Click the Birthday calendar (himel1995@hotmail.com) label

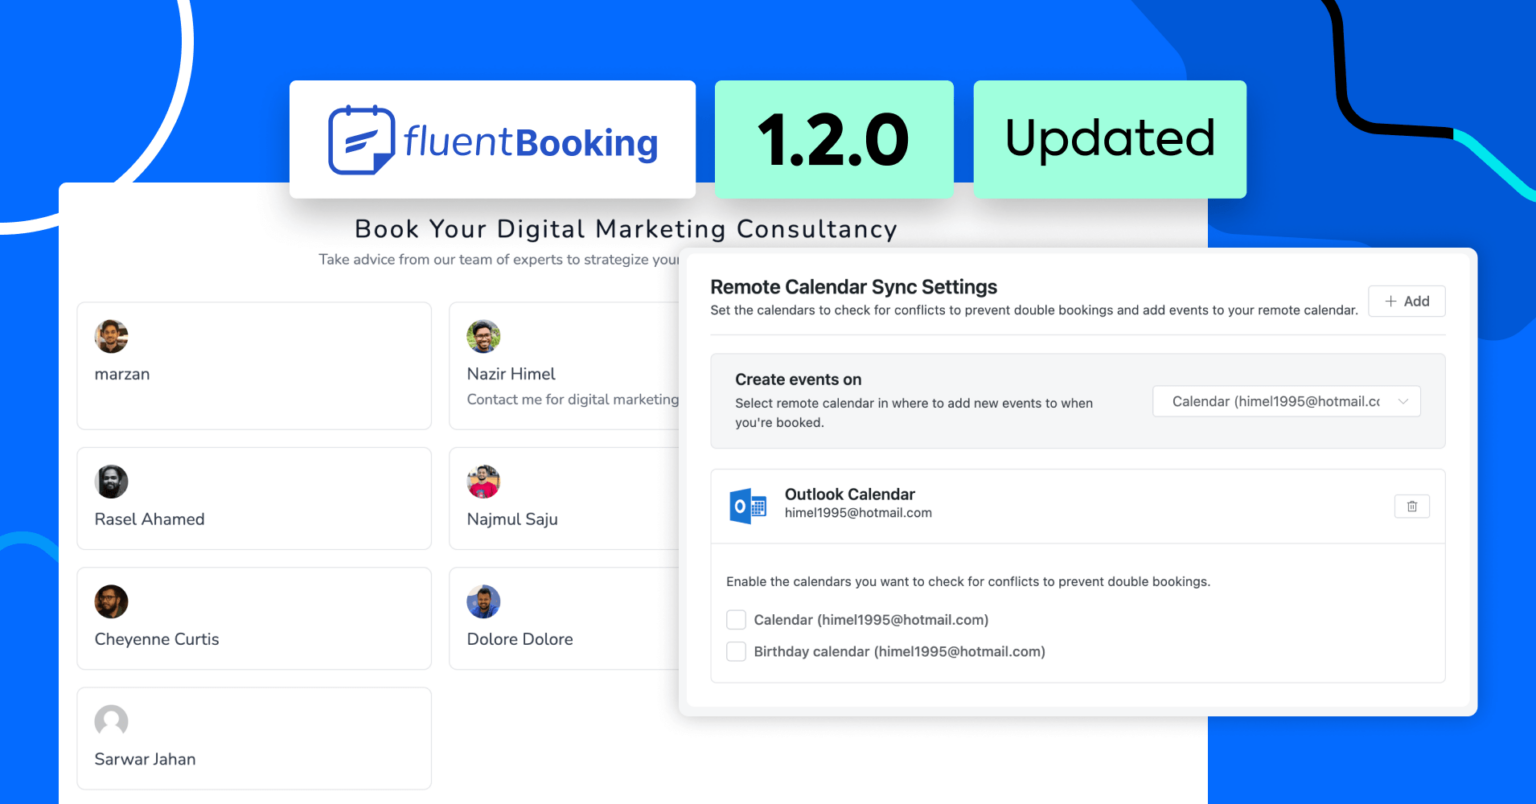tap(900, 652)
